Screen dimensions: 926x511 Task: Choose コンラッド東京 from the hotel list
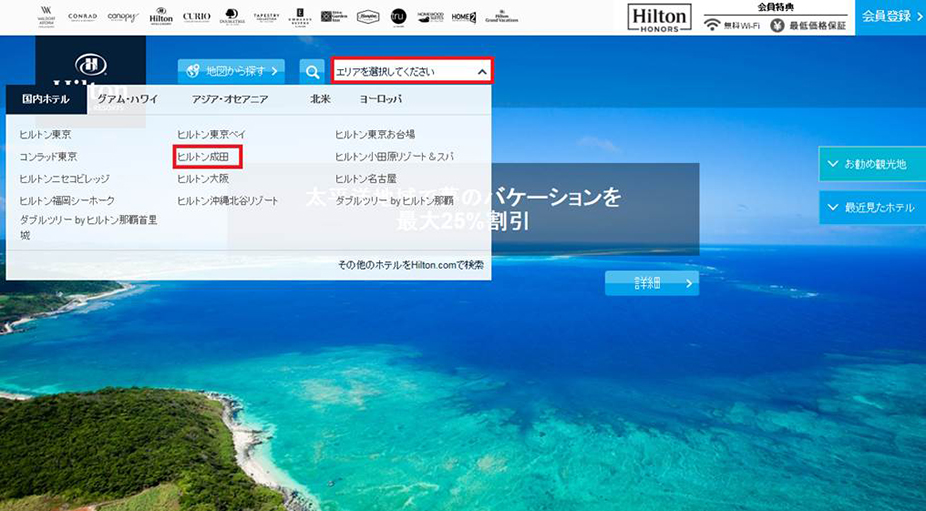click(48, 157)
